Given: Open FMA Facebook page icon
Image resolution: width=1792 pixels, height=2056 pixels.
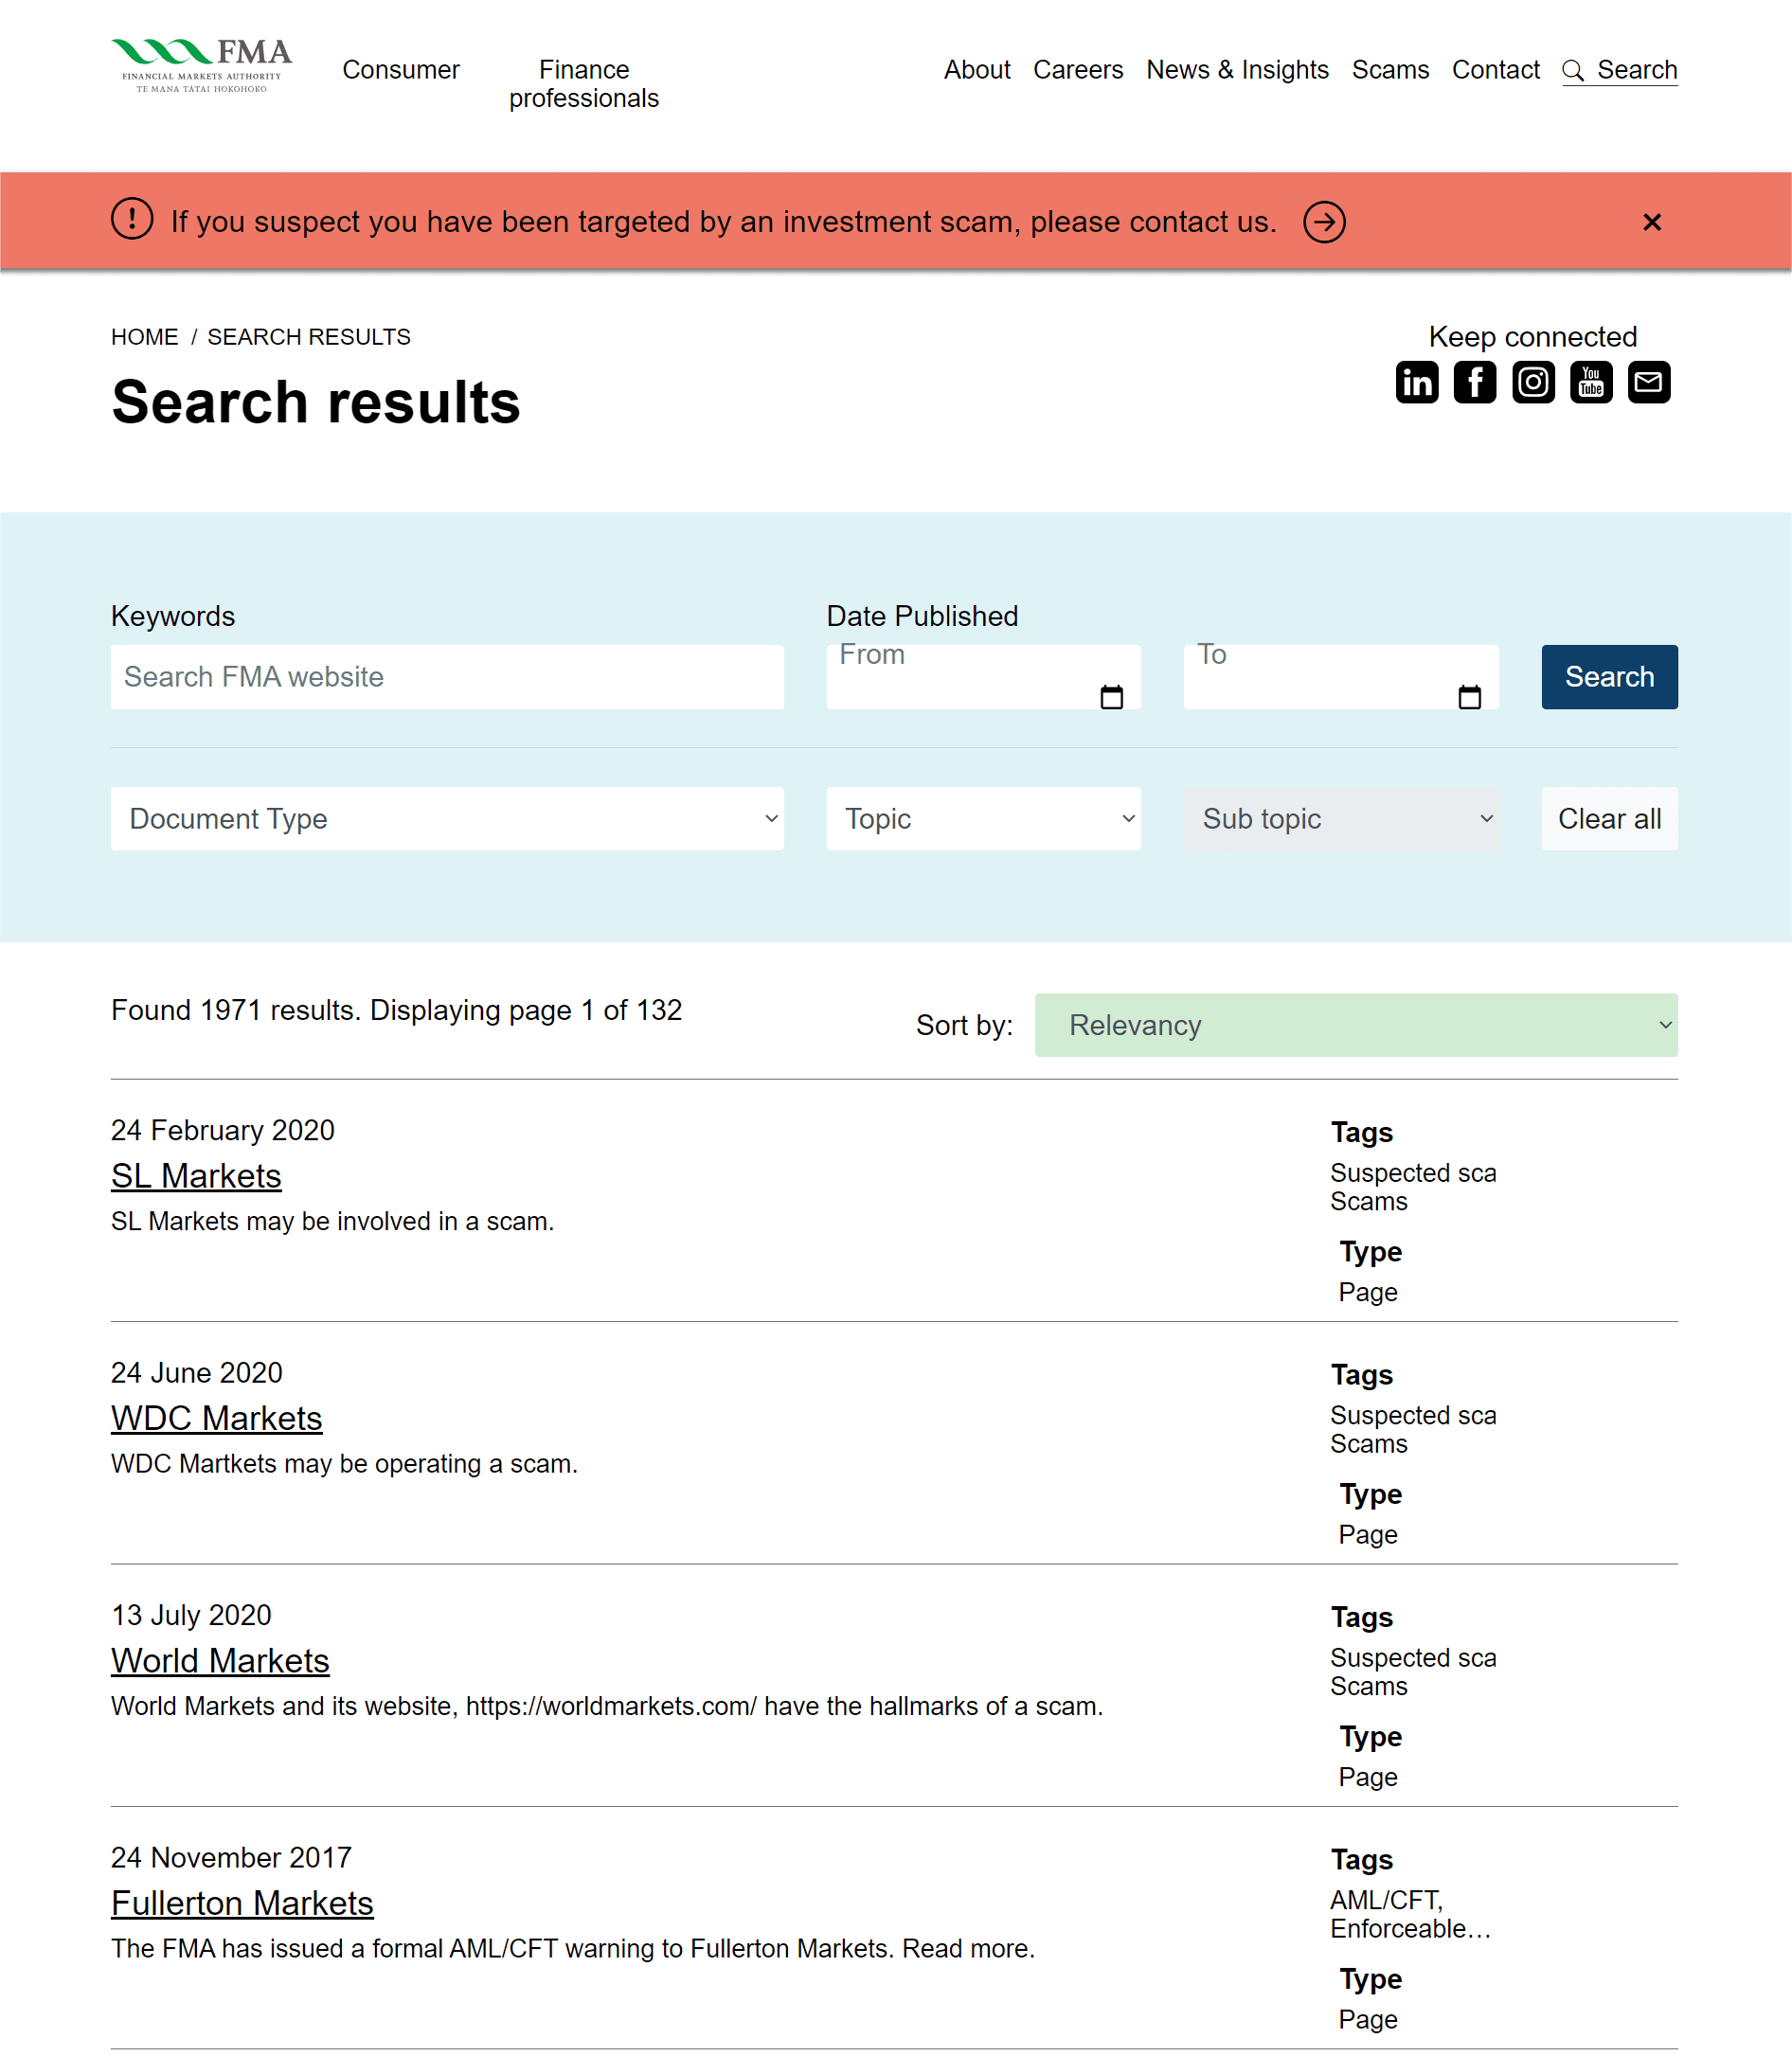Looking at the screenshot, I should tap(1475, 382).
